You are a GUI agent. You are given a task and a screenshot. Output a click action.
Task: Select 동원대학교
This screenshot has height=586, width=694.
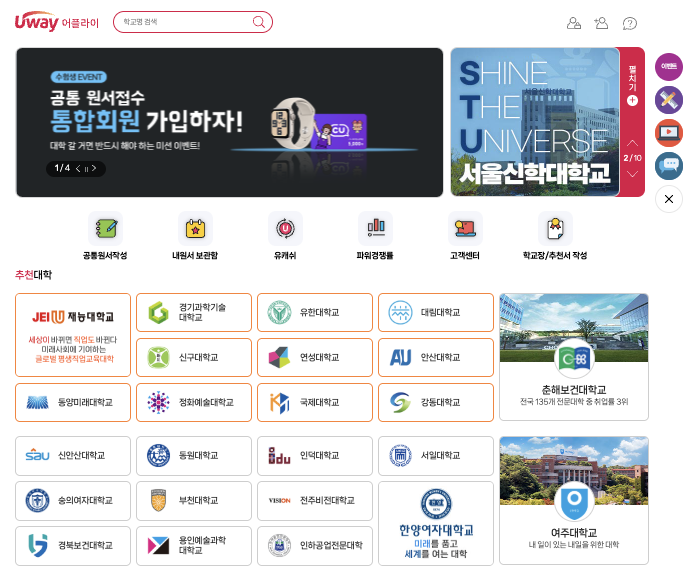pos(194,456)
